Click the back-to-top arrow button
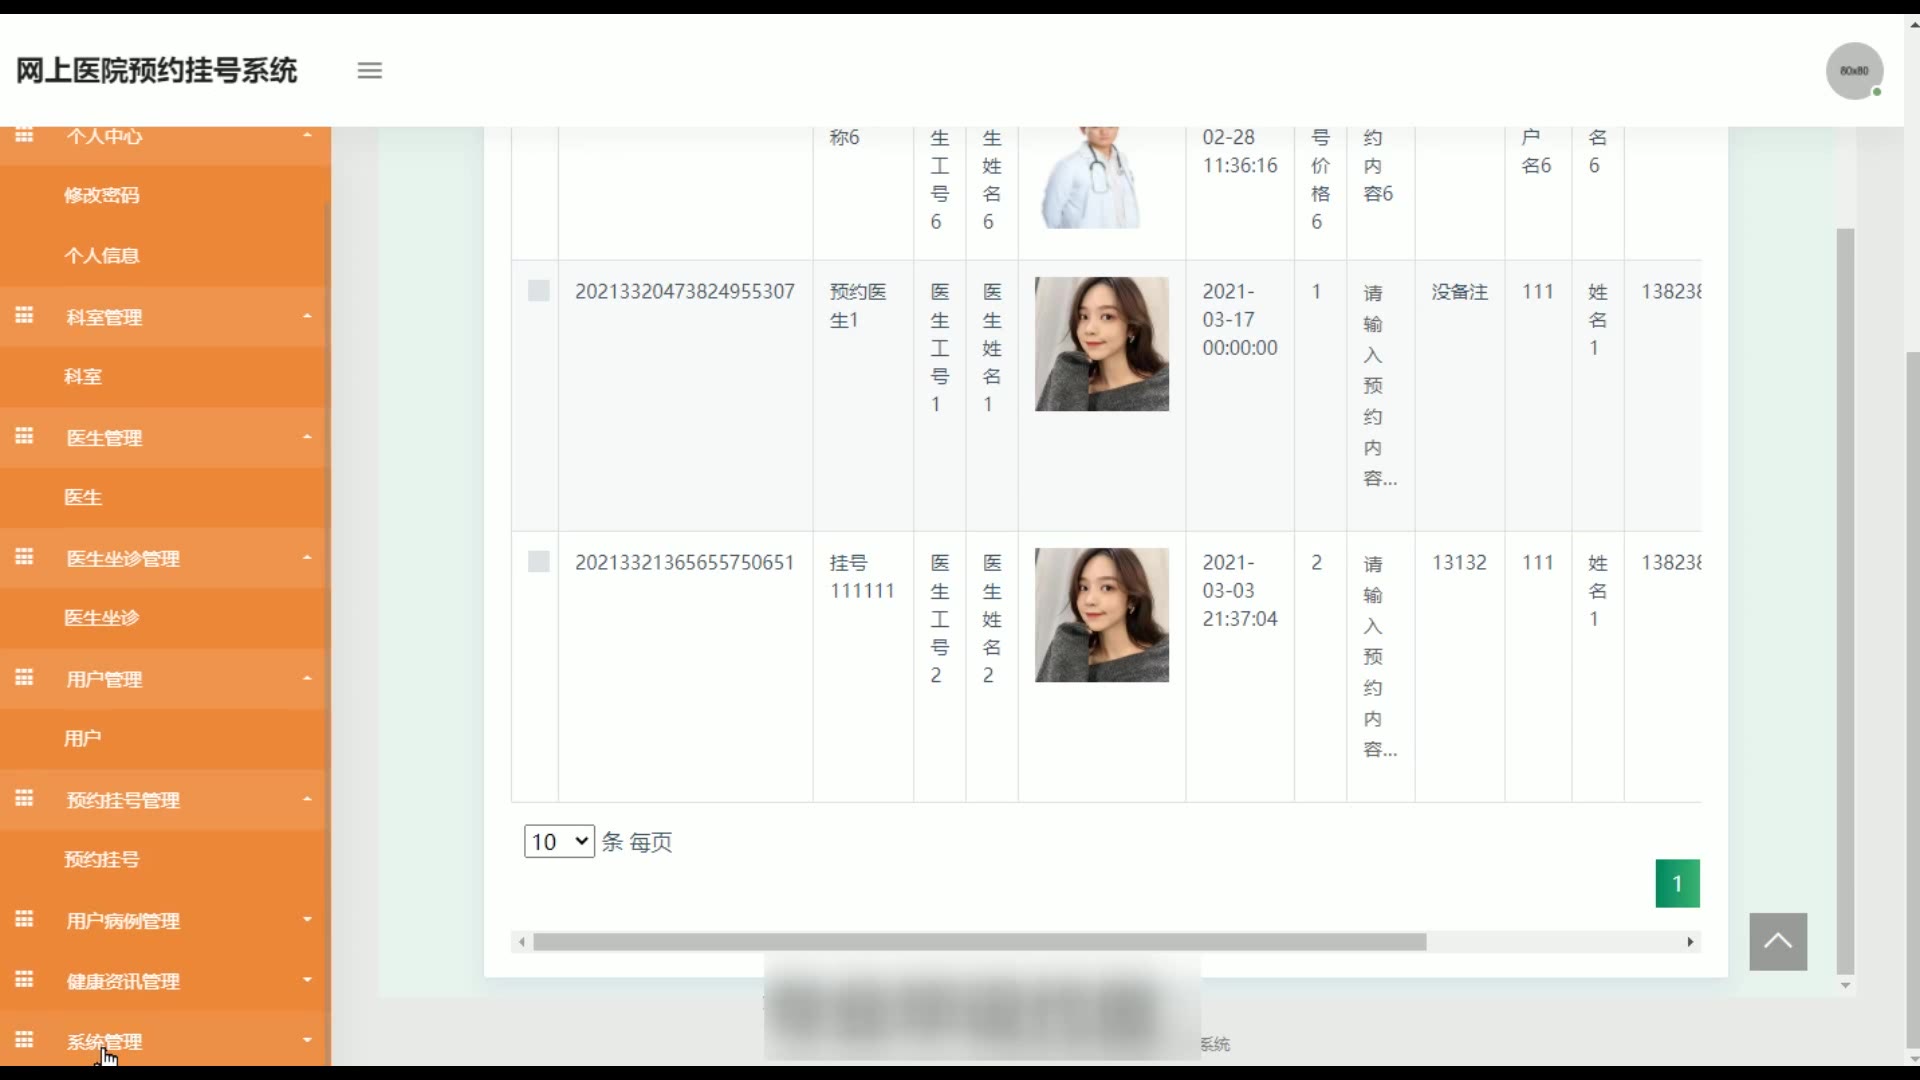1920x1080 pixels. click(x=1777, y=941)
